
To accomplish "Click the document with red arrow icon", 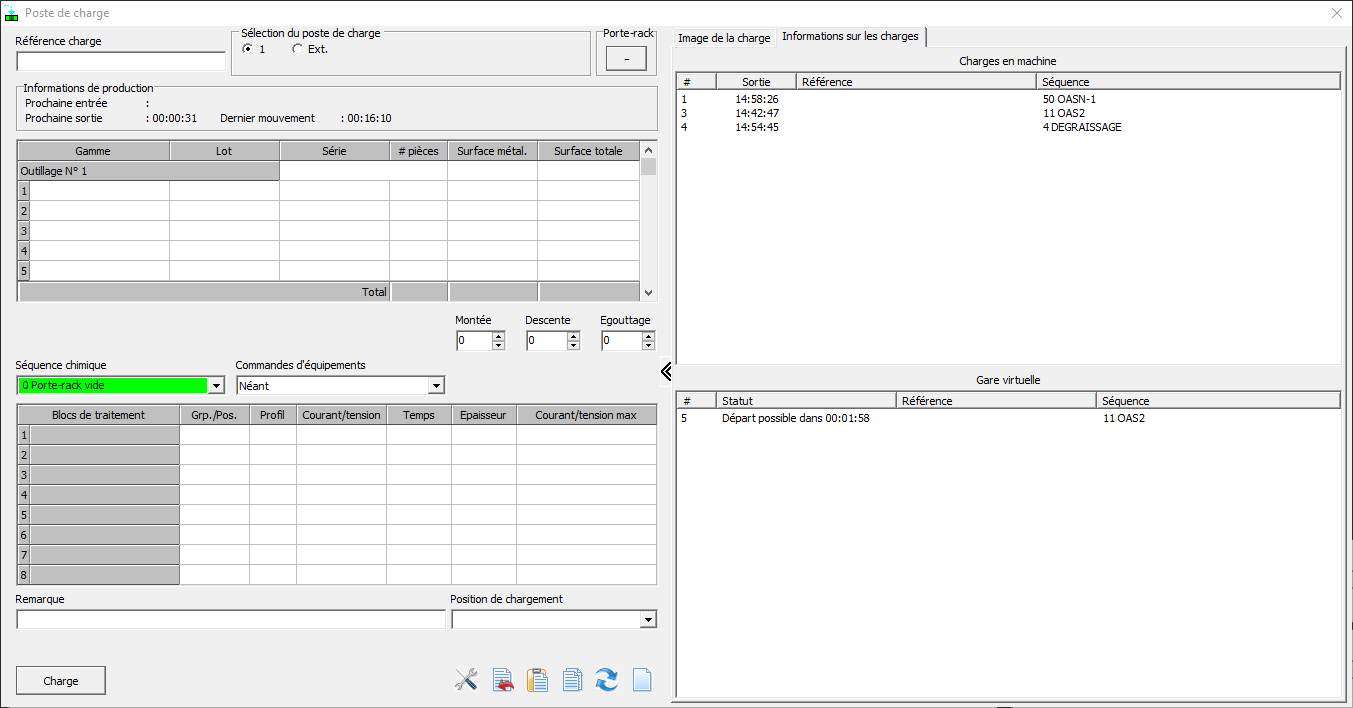I will 503,680.
